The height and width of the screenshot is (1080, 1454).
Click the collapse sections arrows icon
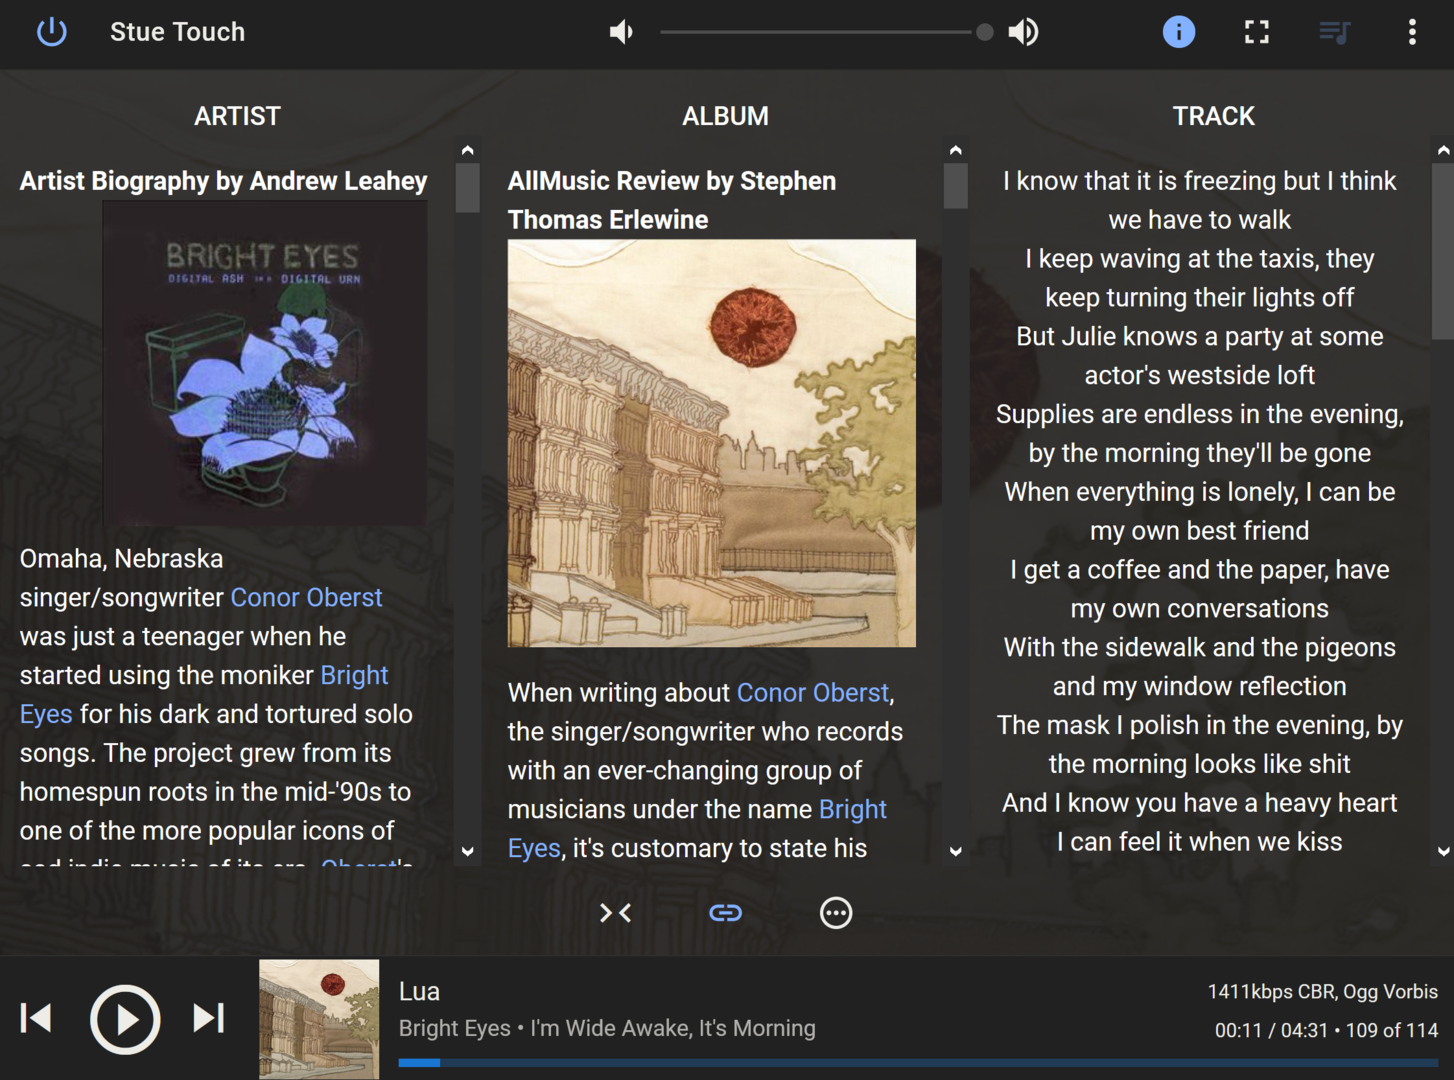pos(615,913)
